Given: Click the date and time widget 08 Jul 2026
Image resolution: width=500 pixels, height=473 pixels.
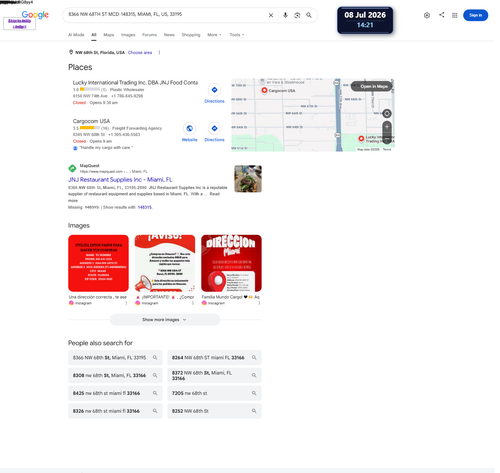Looking at the screenshot, I should 365,20.
